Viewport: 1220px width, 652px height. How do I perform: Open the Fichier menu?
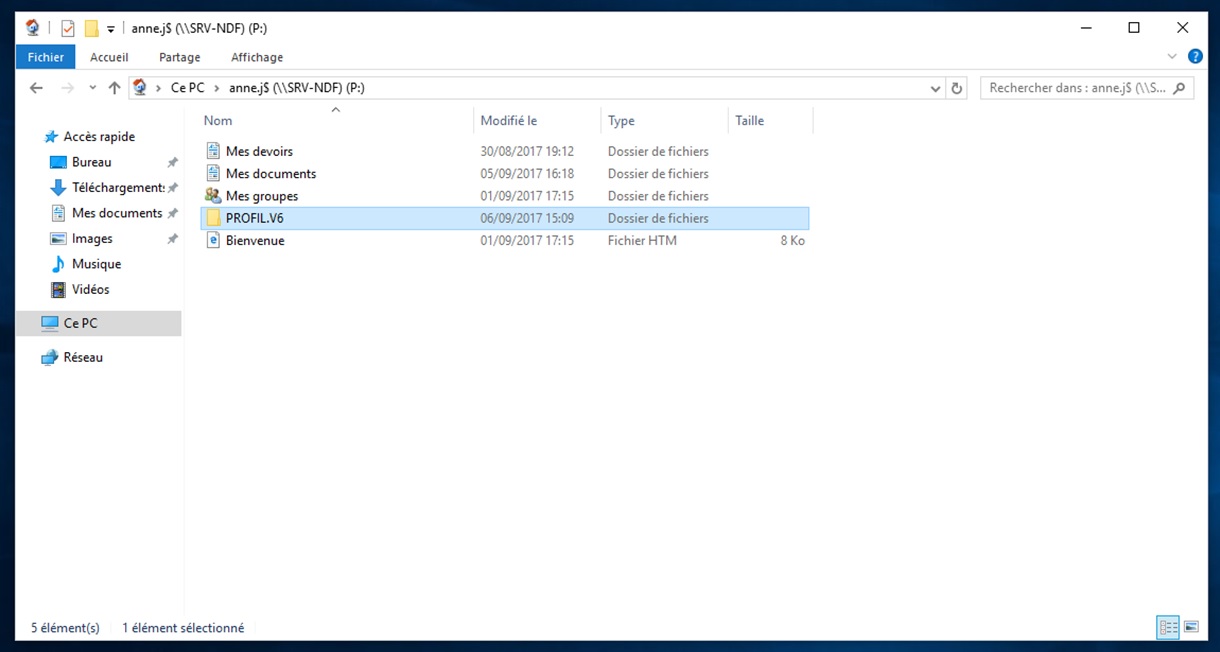45,57
